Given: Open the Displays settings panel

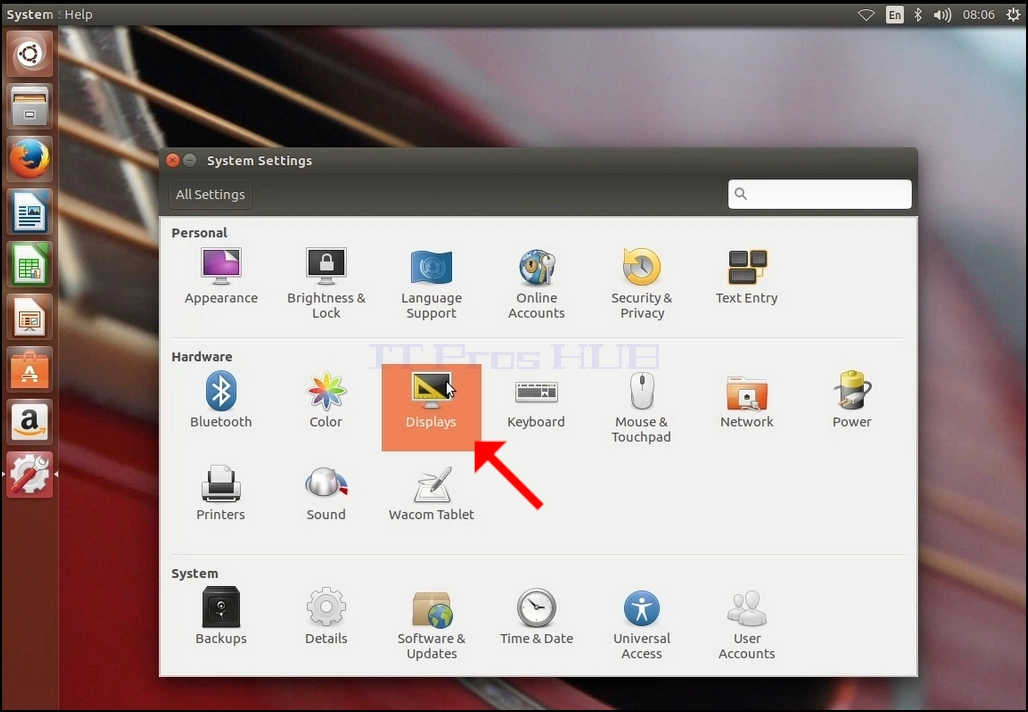Looking at the screenshot, I should click(x=431, y=407).
